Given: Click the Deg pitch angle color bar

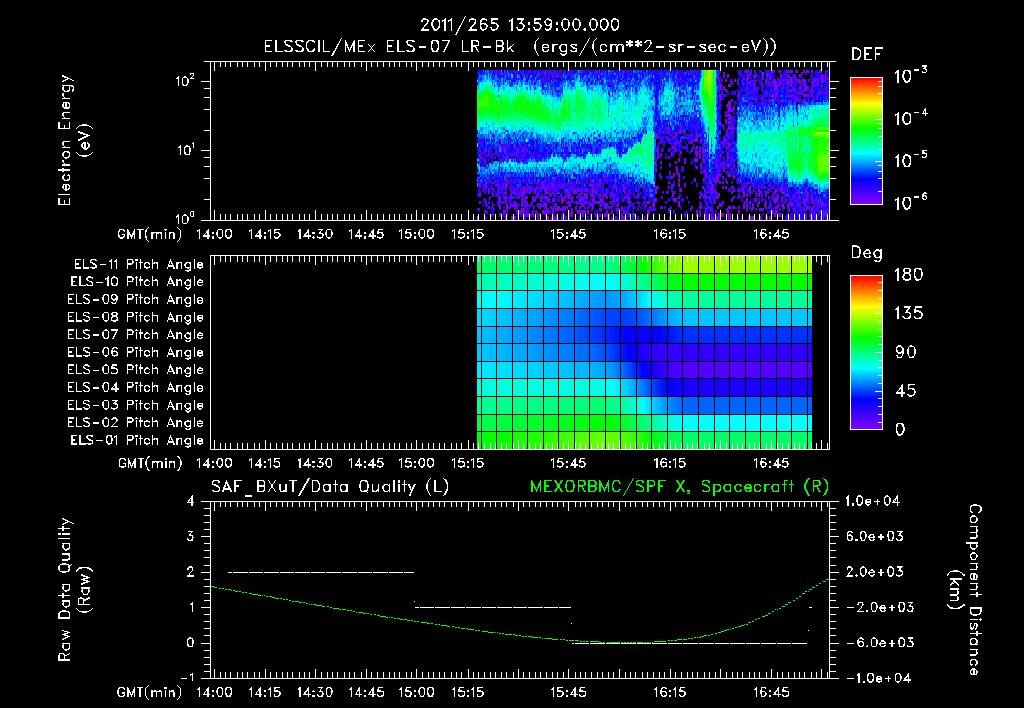Looking at the screenshot, I should point(866,352).
